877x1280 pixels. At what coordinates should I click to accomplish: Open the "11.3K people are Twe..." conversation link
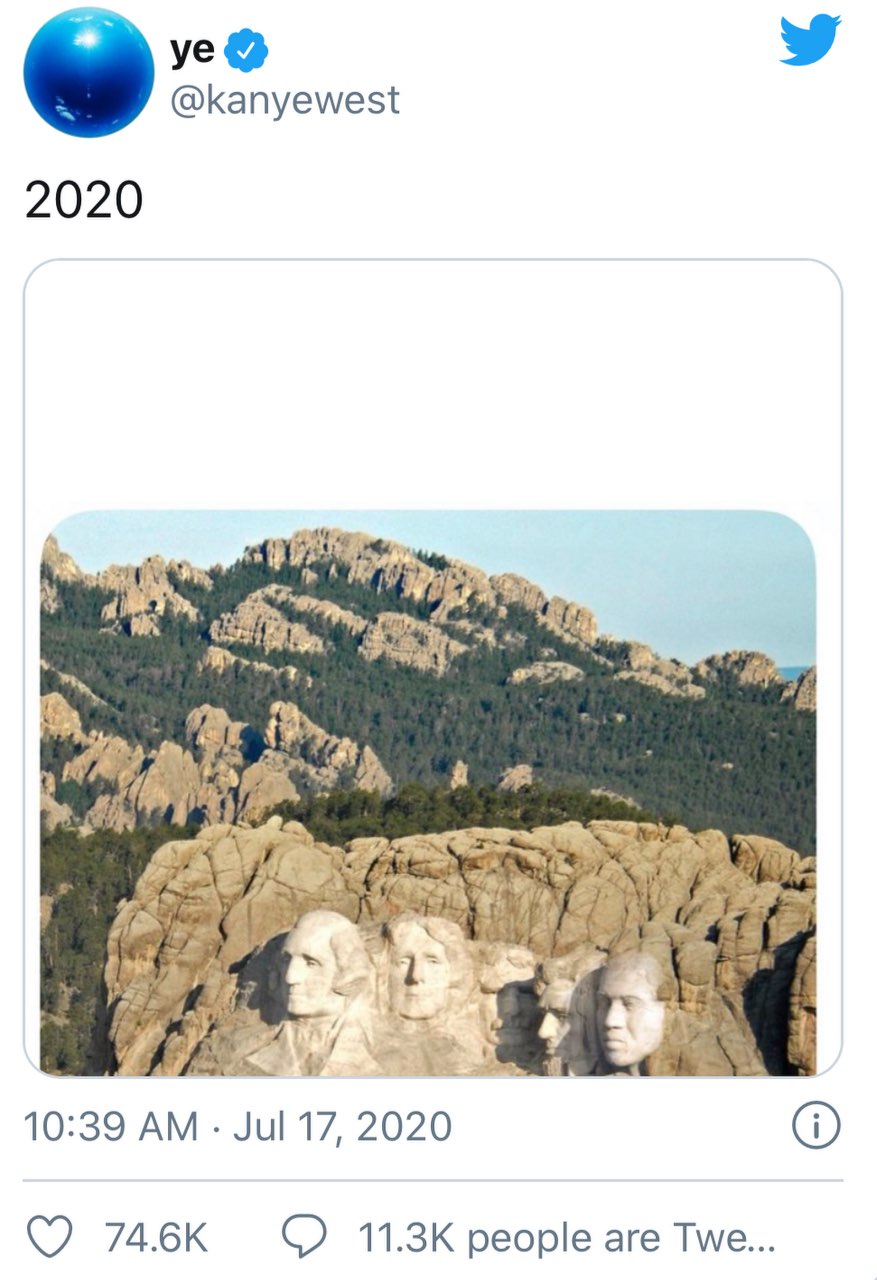point(566,1238)
